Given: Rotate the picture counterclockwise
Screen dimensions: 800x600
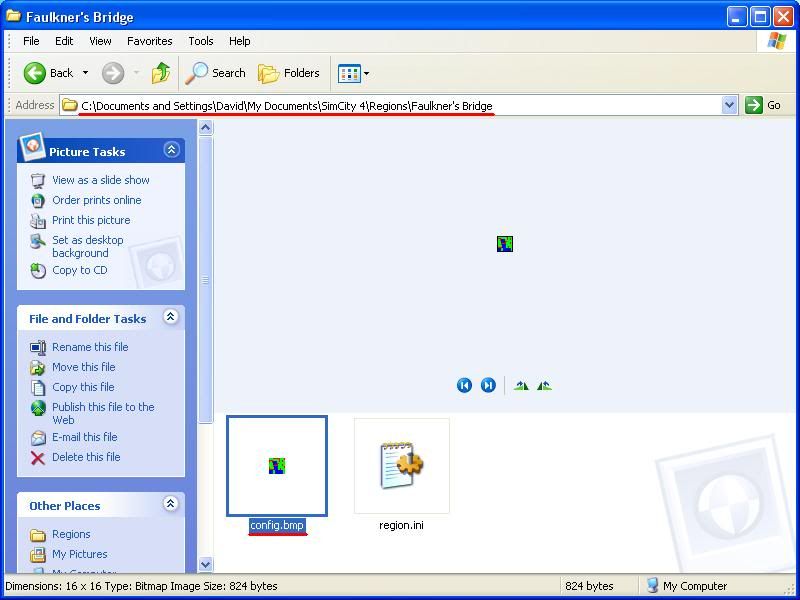Looking at the screenshot, I should coord(544,386).
